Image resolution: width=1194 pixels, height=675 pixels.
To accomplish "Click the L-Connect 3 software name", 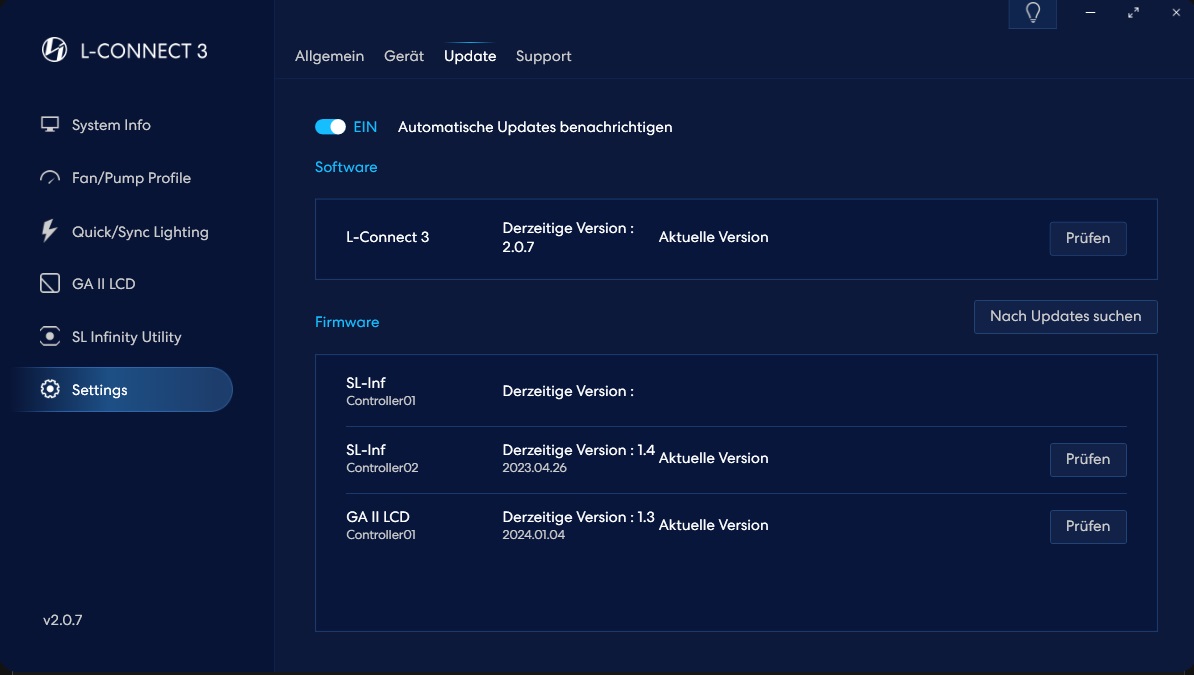I will (x=388, y=237).
